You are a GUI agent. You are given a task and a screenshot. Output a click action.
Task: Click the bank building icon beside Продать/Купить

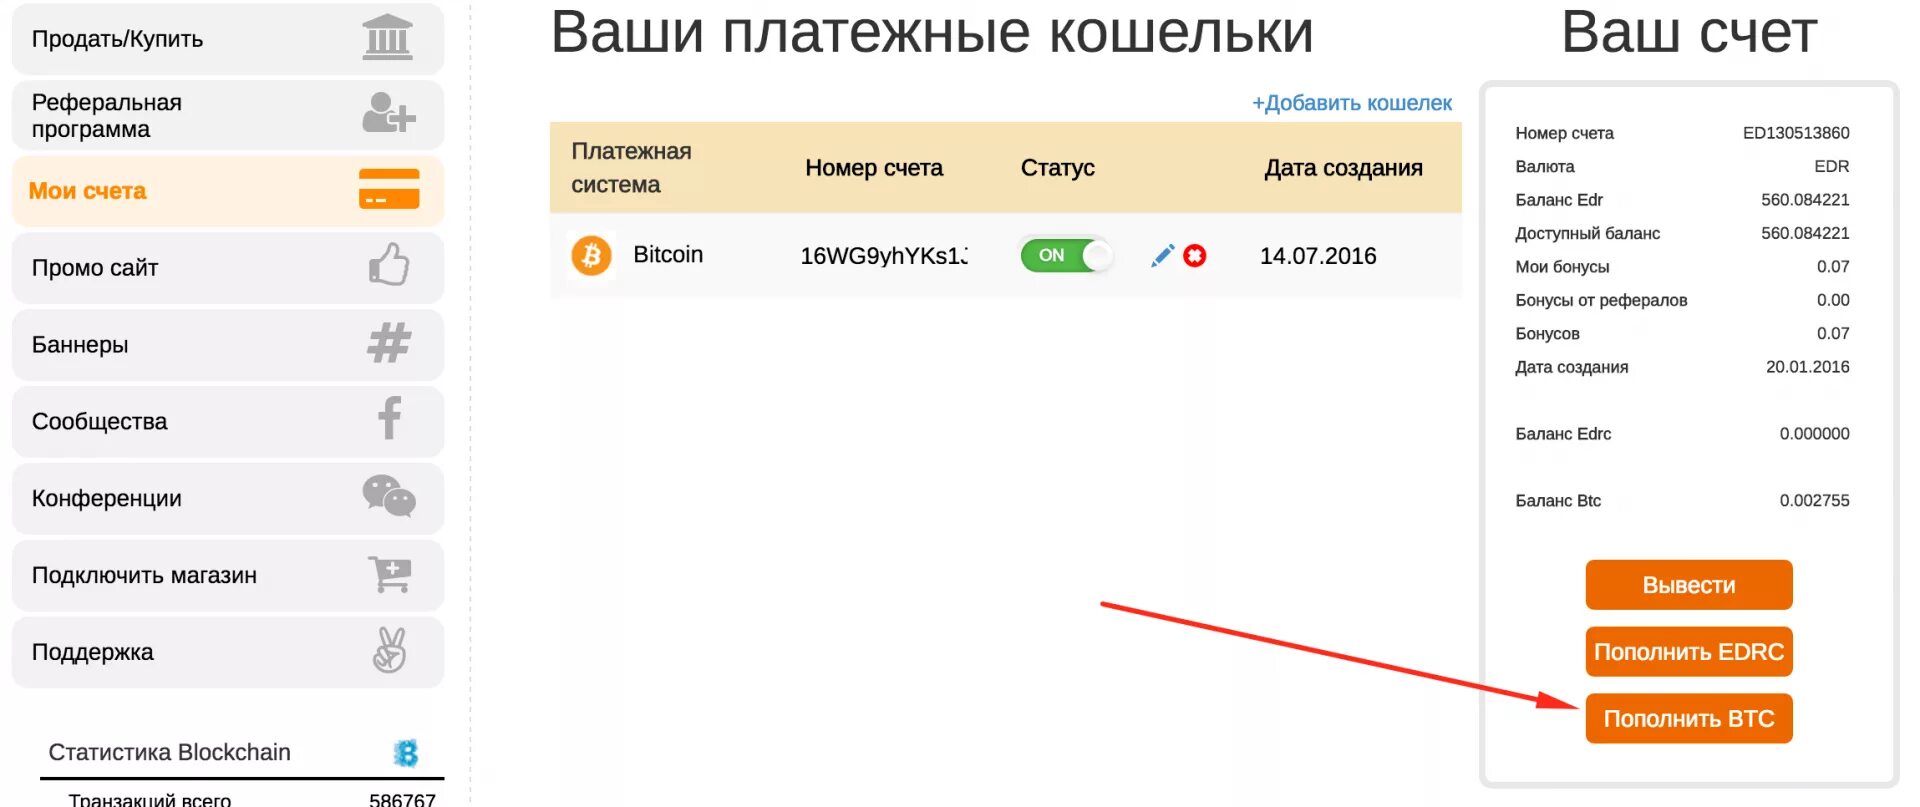pos(387,38)
